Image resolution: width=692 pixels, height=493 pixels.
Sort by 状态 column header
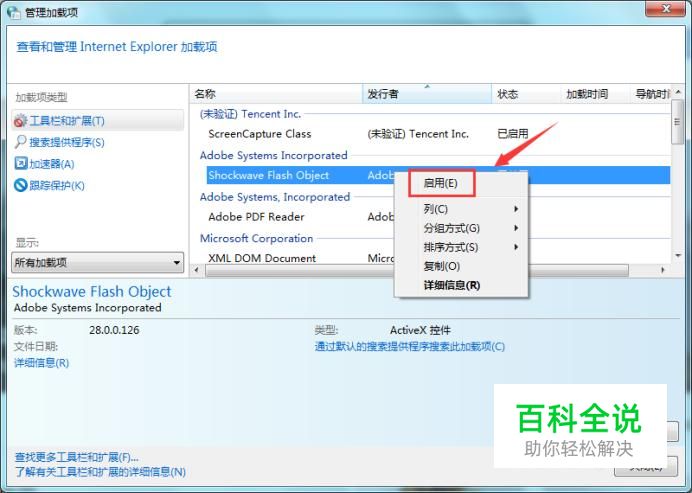[x=526, y=94]
